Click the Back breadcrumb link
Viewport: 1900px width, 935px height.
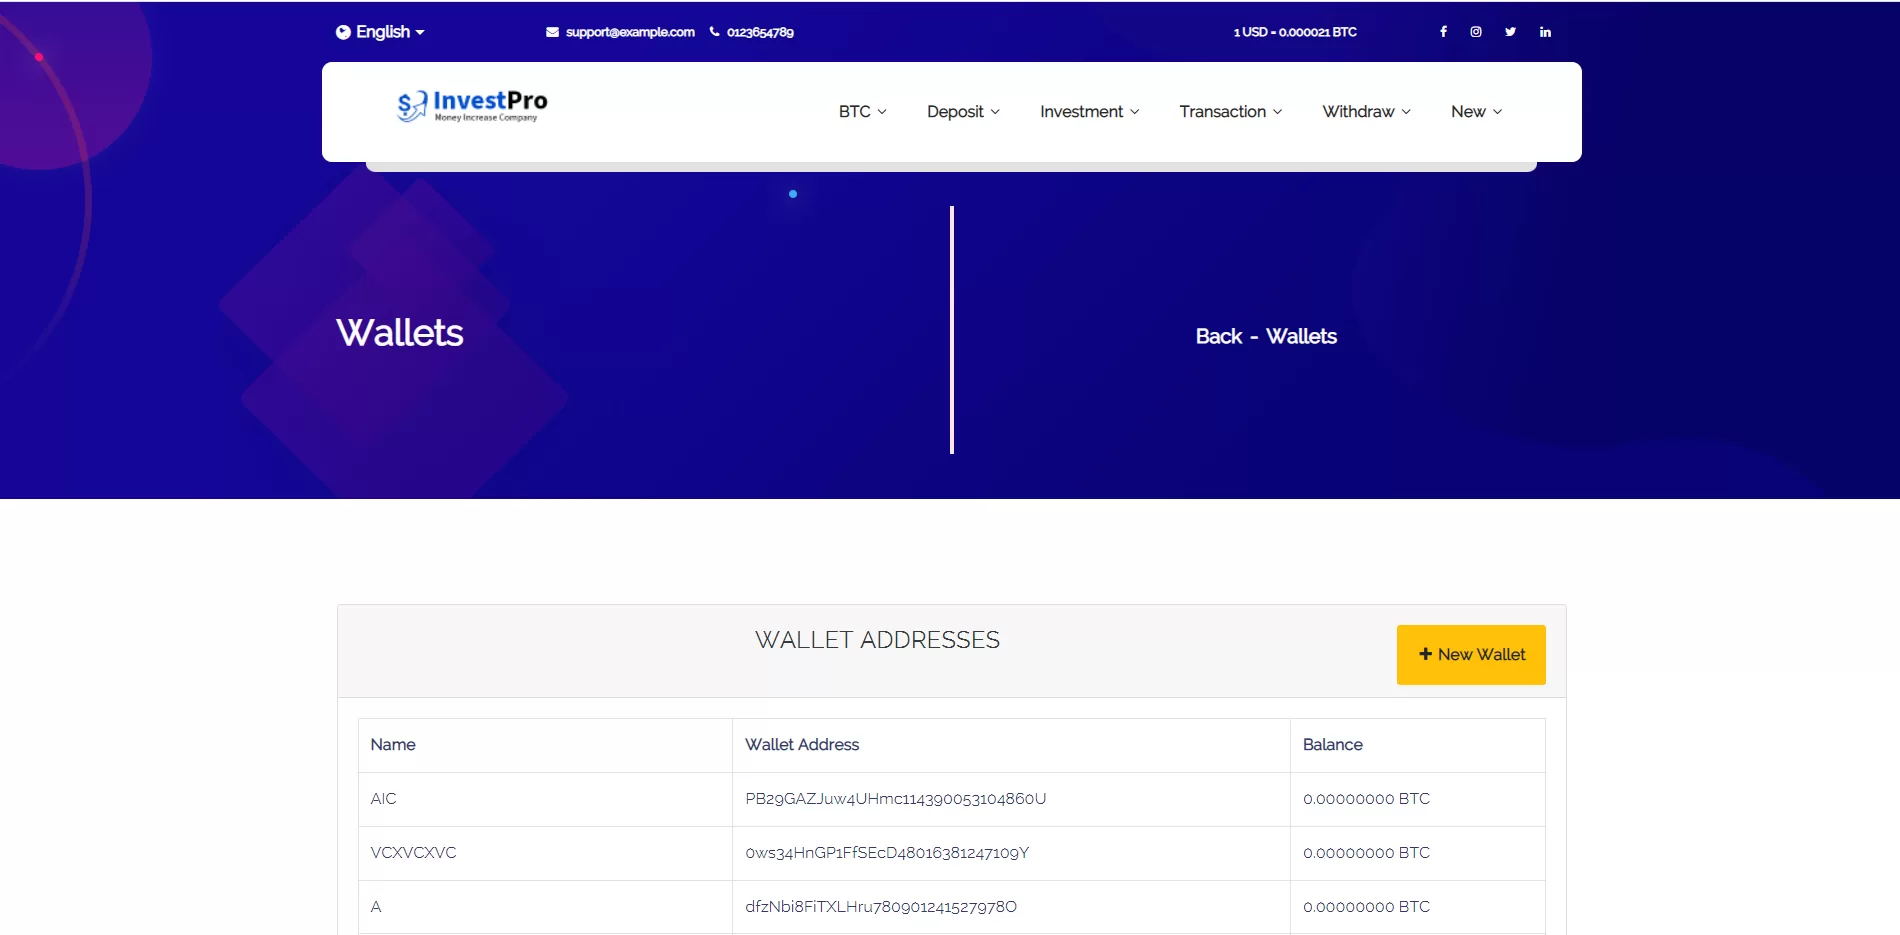coord(1218,337)
